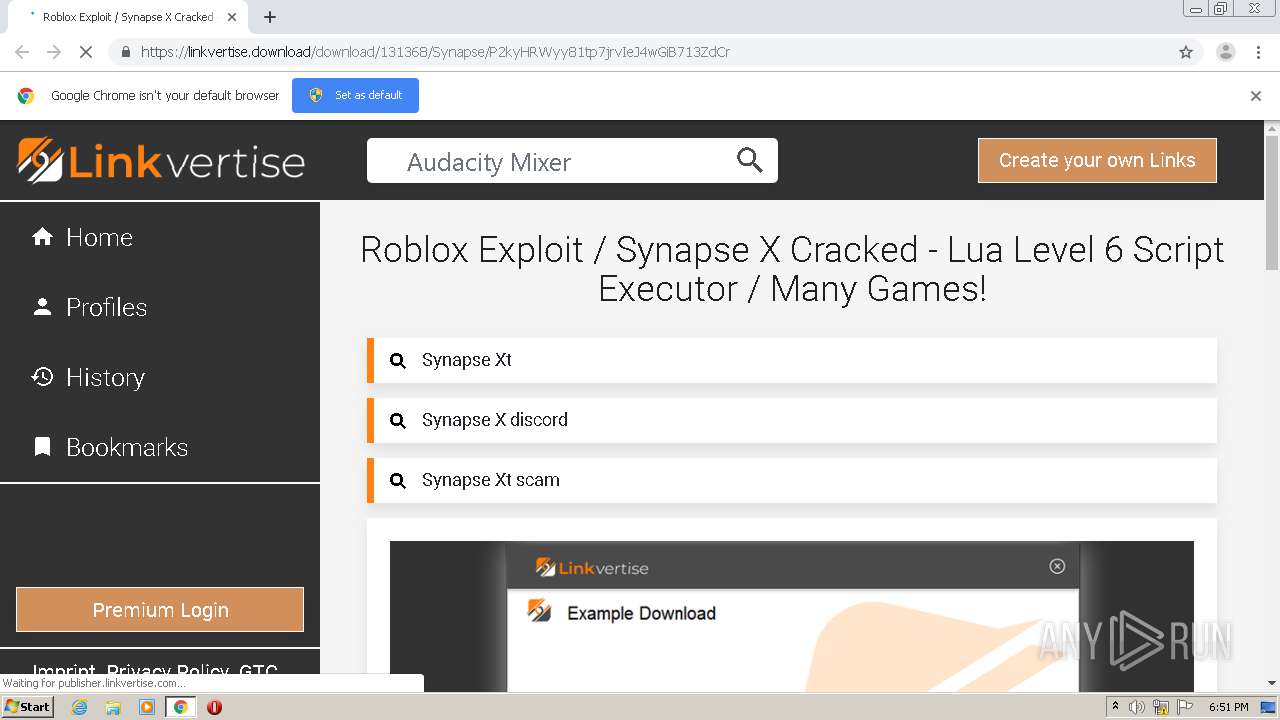Click the red shield taskbar icon
The image size is (1280, 720).
(214, 706)
